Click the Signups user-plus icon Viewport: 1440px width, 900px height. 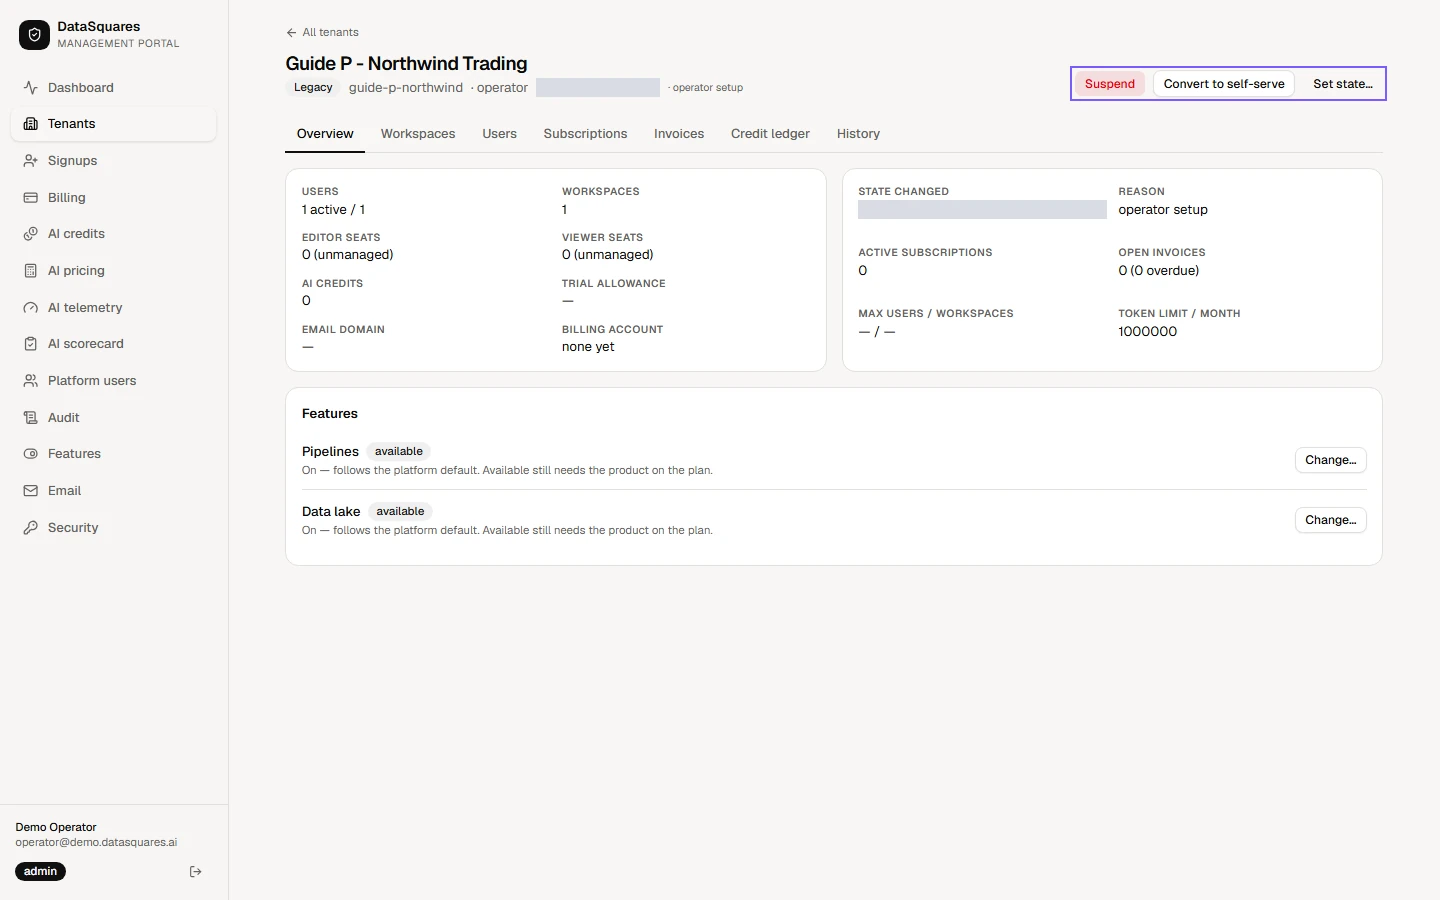[x=31, y=161]
